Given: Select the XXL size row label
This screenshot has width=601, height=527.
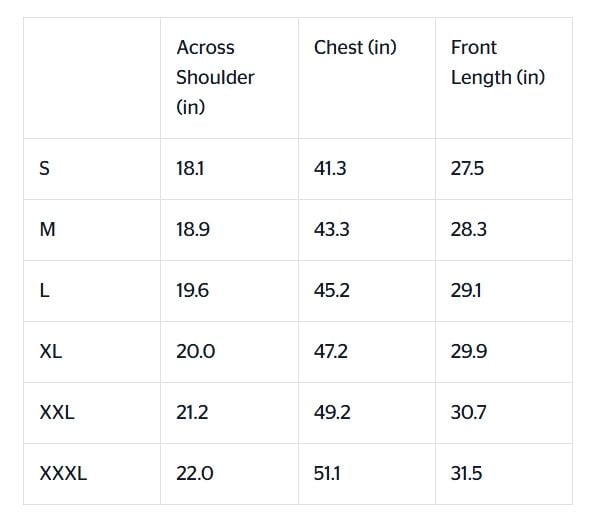Looking at the screenshot, I should coord(57,412).
